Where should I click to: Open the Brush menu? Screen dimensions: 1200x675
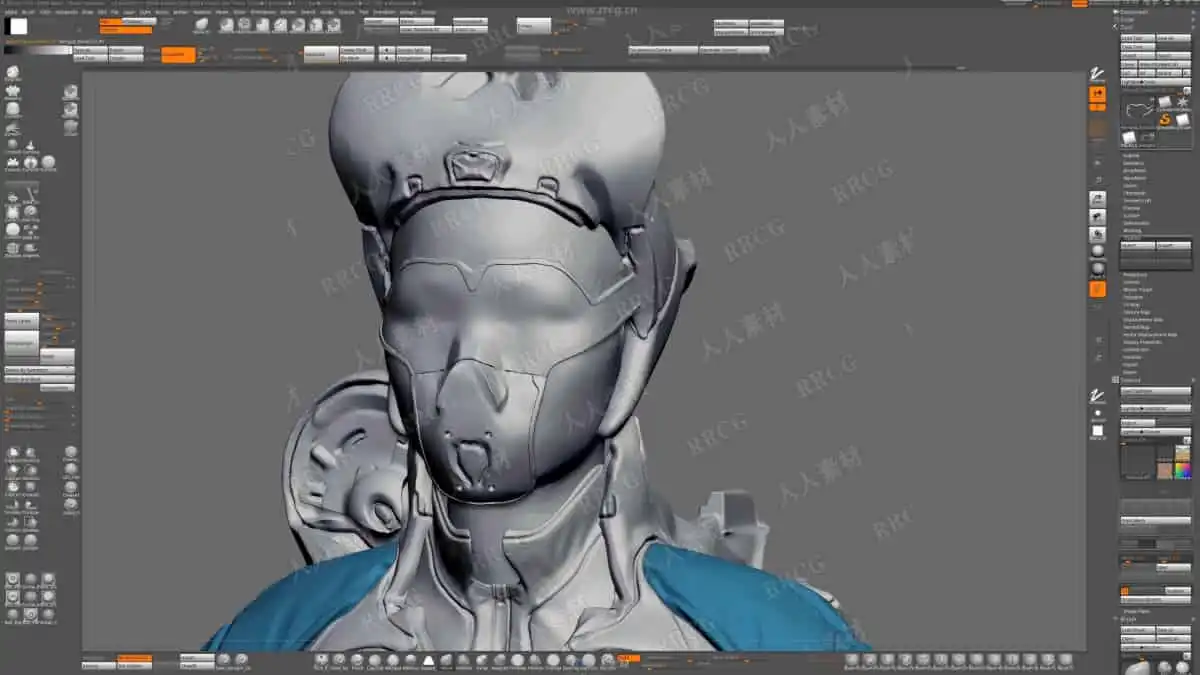[28, 12]
